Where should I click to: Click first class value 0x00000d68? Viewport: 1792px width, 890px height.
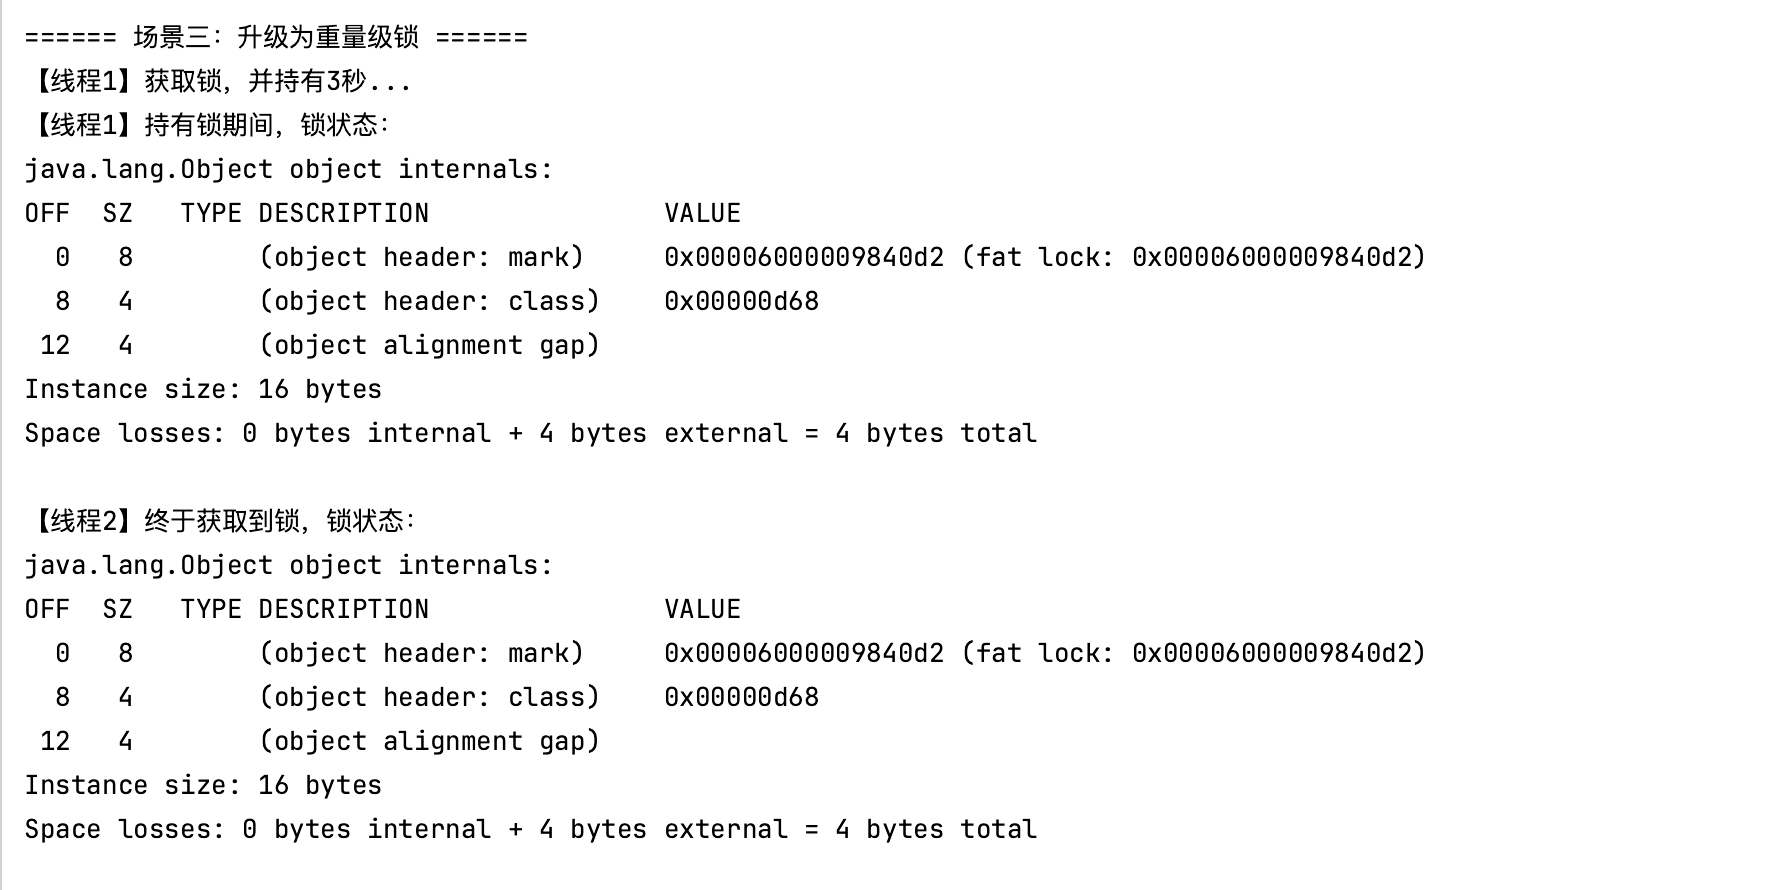741,301
